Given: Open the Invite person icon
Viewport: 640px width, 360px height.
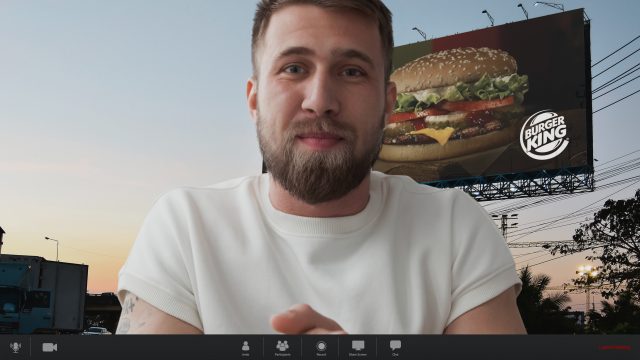Looking at the screenshot, I should [245, 346].
